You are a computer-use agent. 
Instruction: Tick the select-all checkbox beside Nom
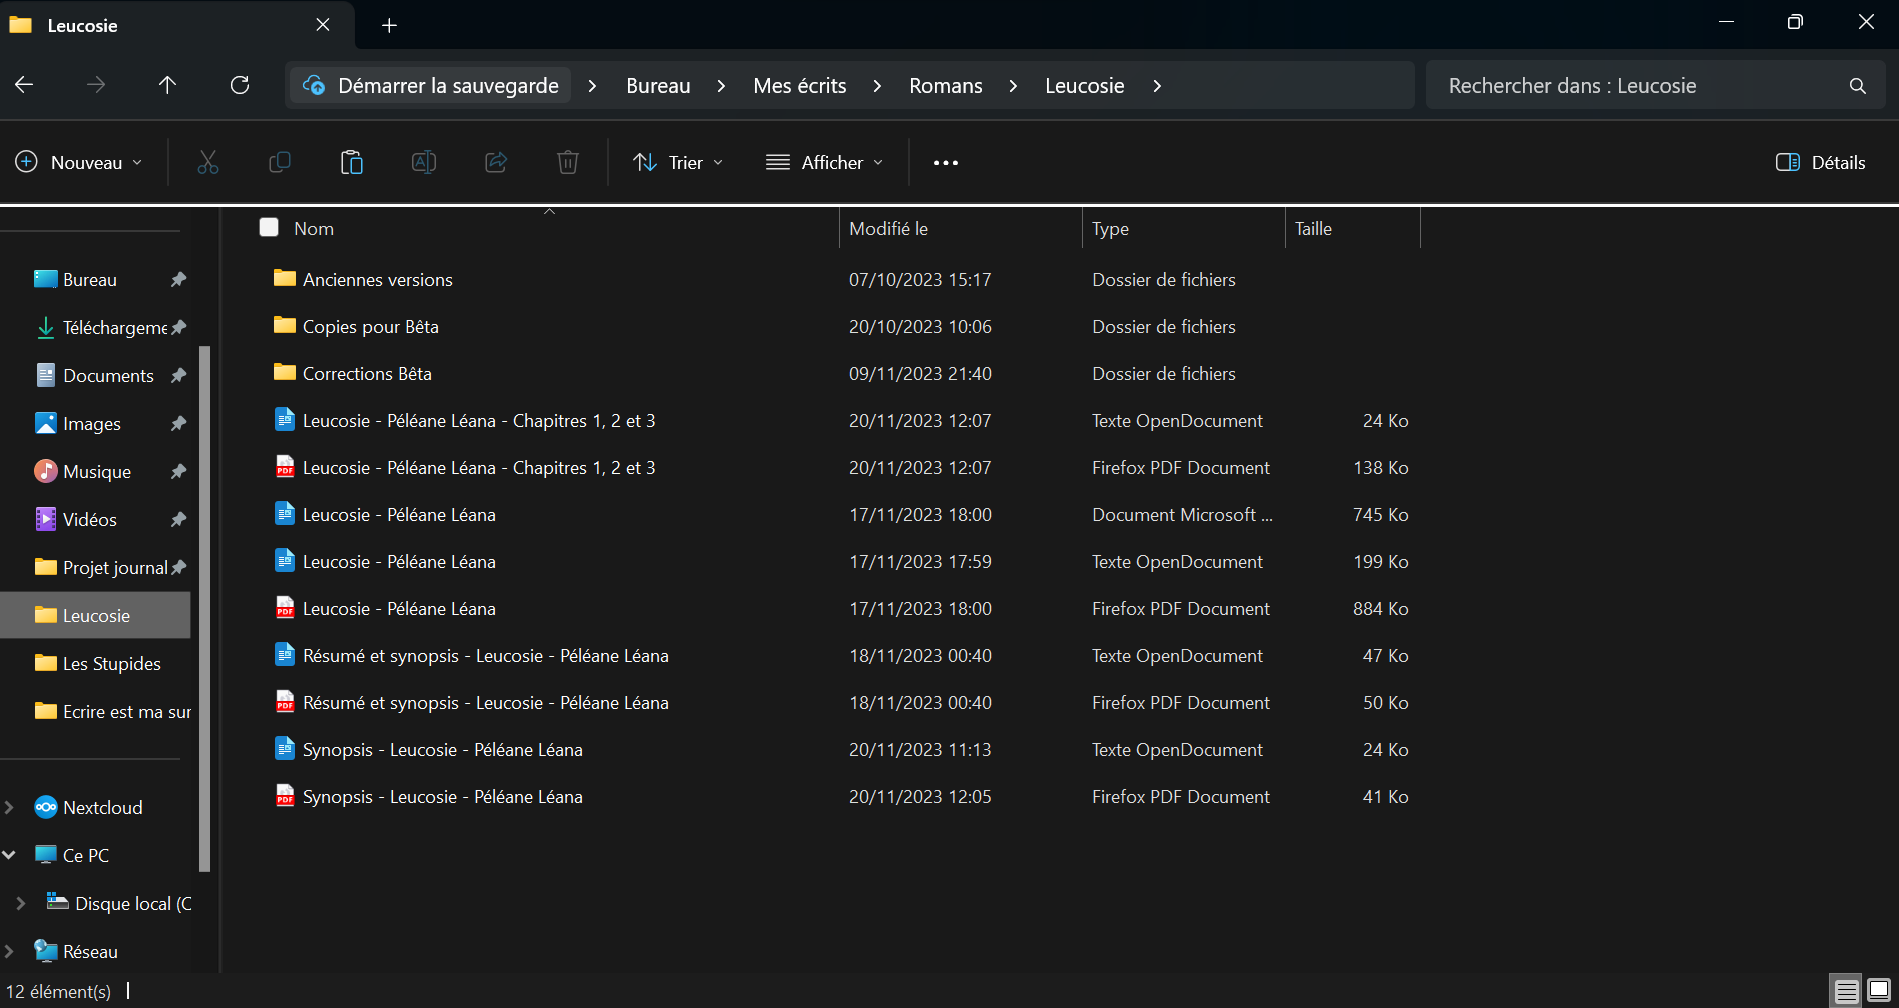(269, 227)
